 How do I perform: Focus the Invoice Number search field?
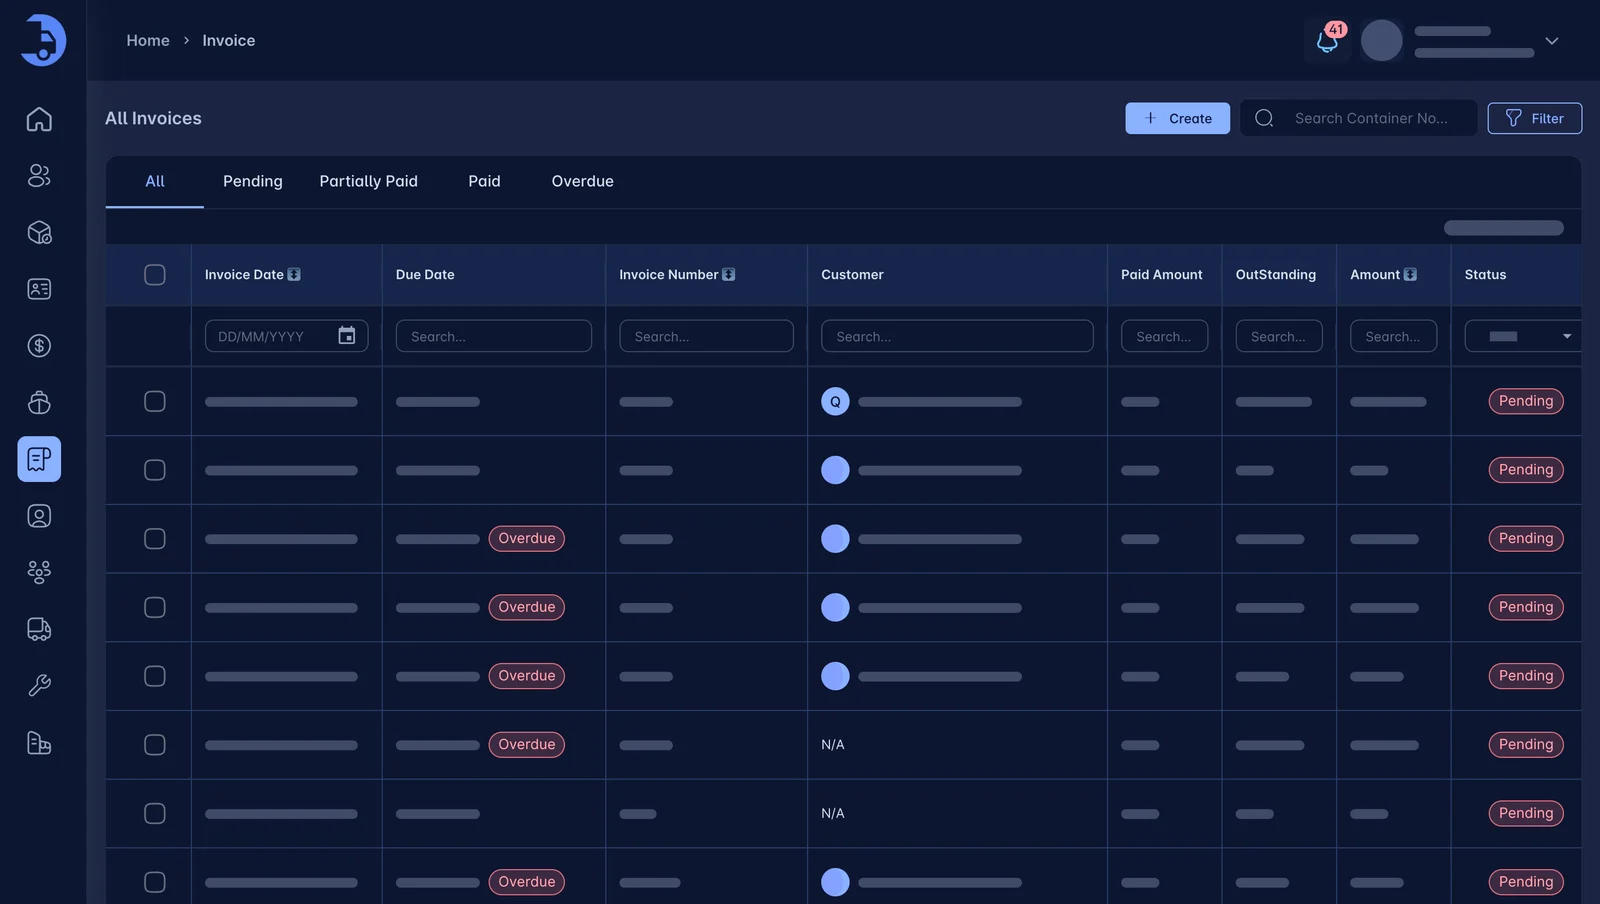pyautogui.click(x=707, y=336)
